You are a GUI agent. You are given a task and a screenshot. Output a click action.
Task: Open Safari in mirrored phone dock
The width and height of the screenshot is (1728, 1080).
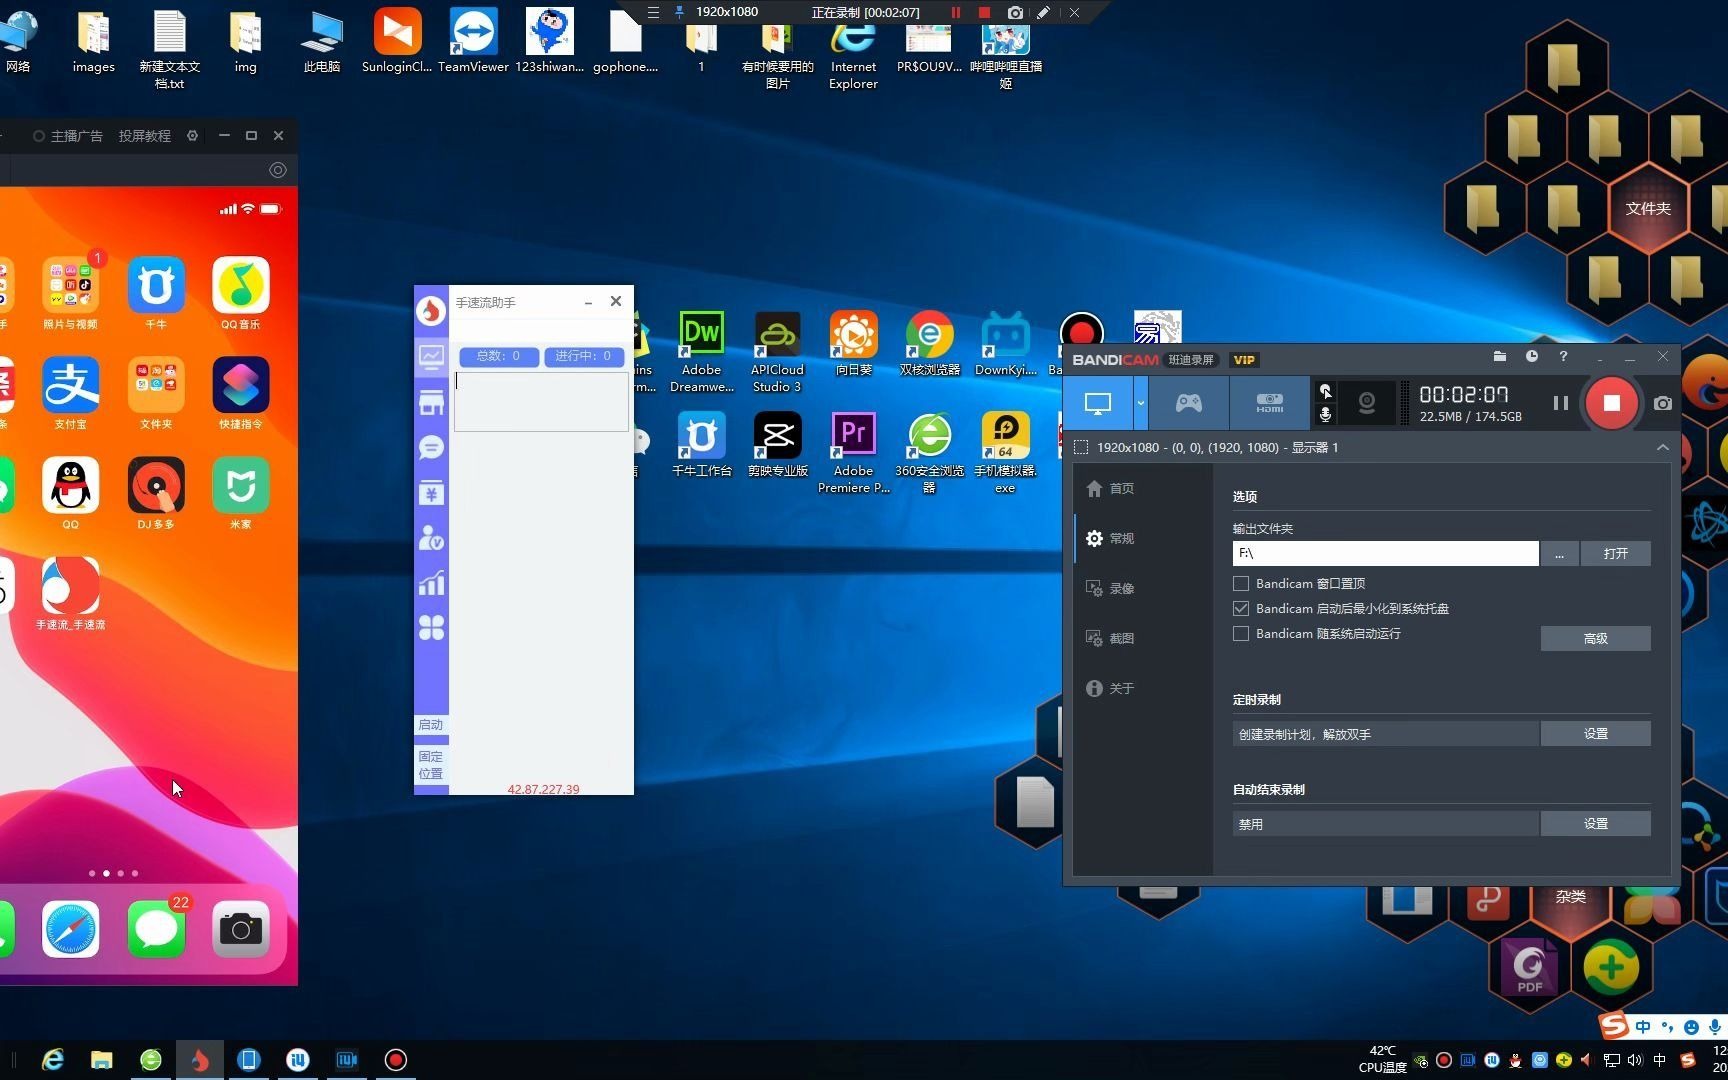[70, 929]
